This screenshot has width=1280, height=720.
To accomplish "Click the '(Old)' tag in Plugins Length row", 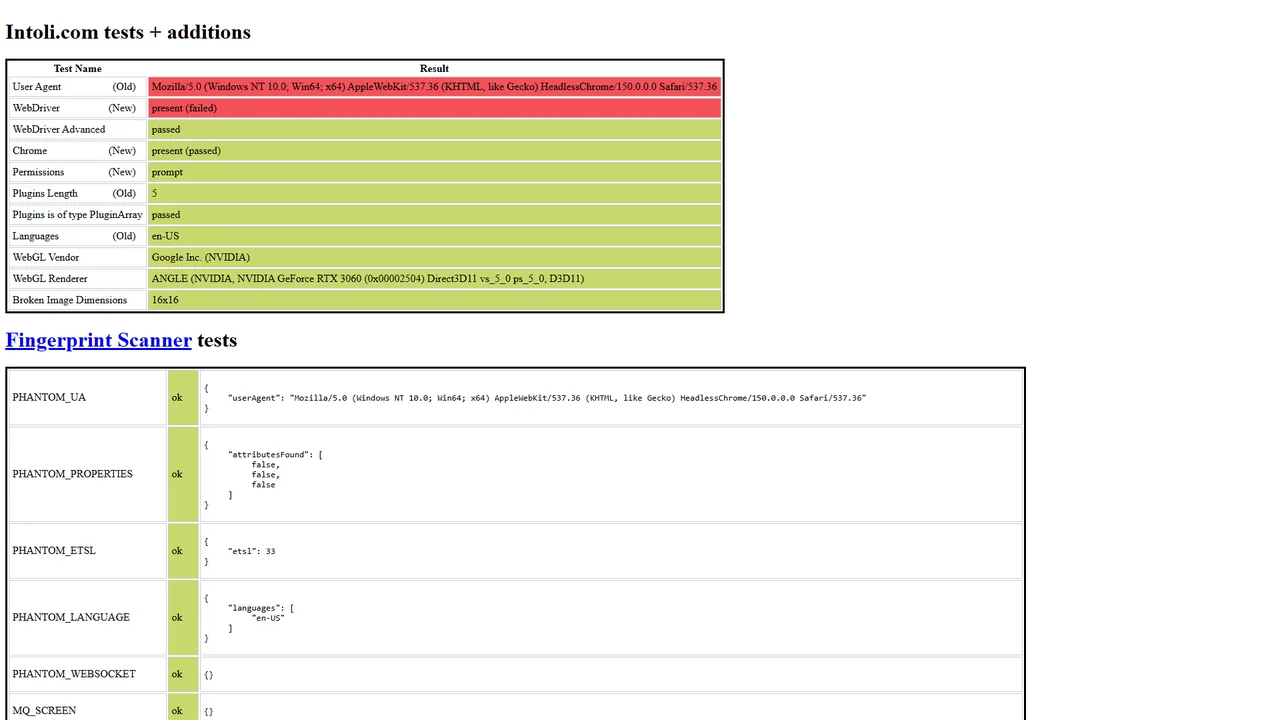I will click(x=124, y=193).
